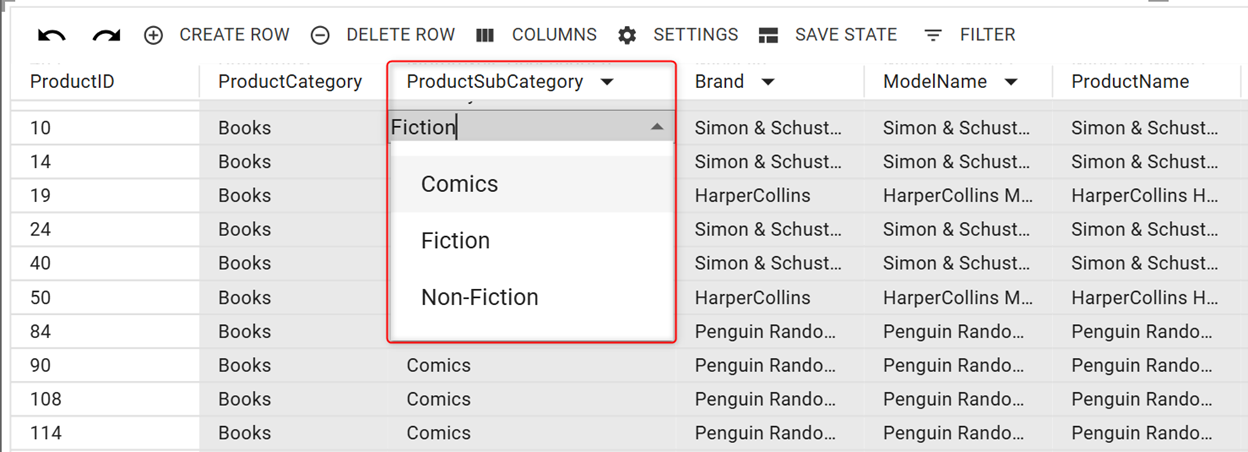Click the Filter lines icon
The image size is (1248, 452).
coord(933,36)
